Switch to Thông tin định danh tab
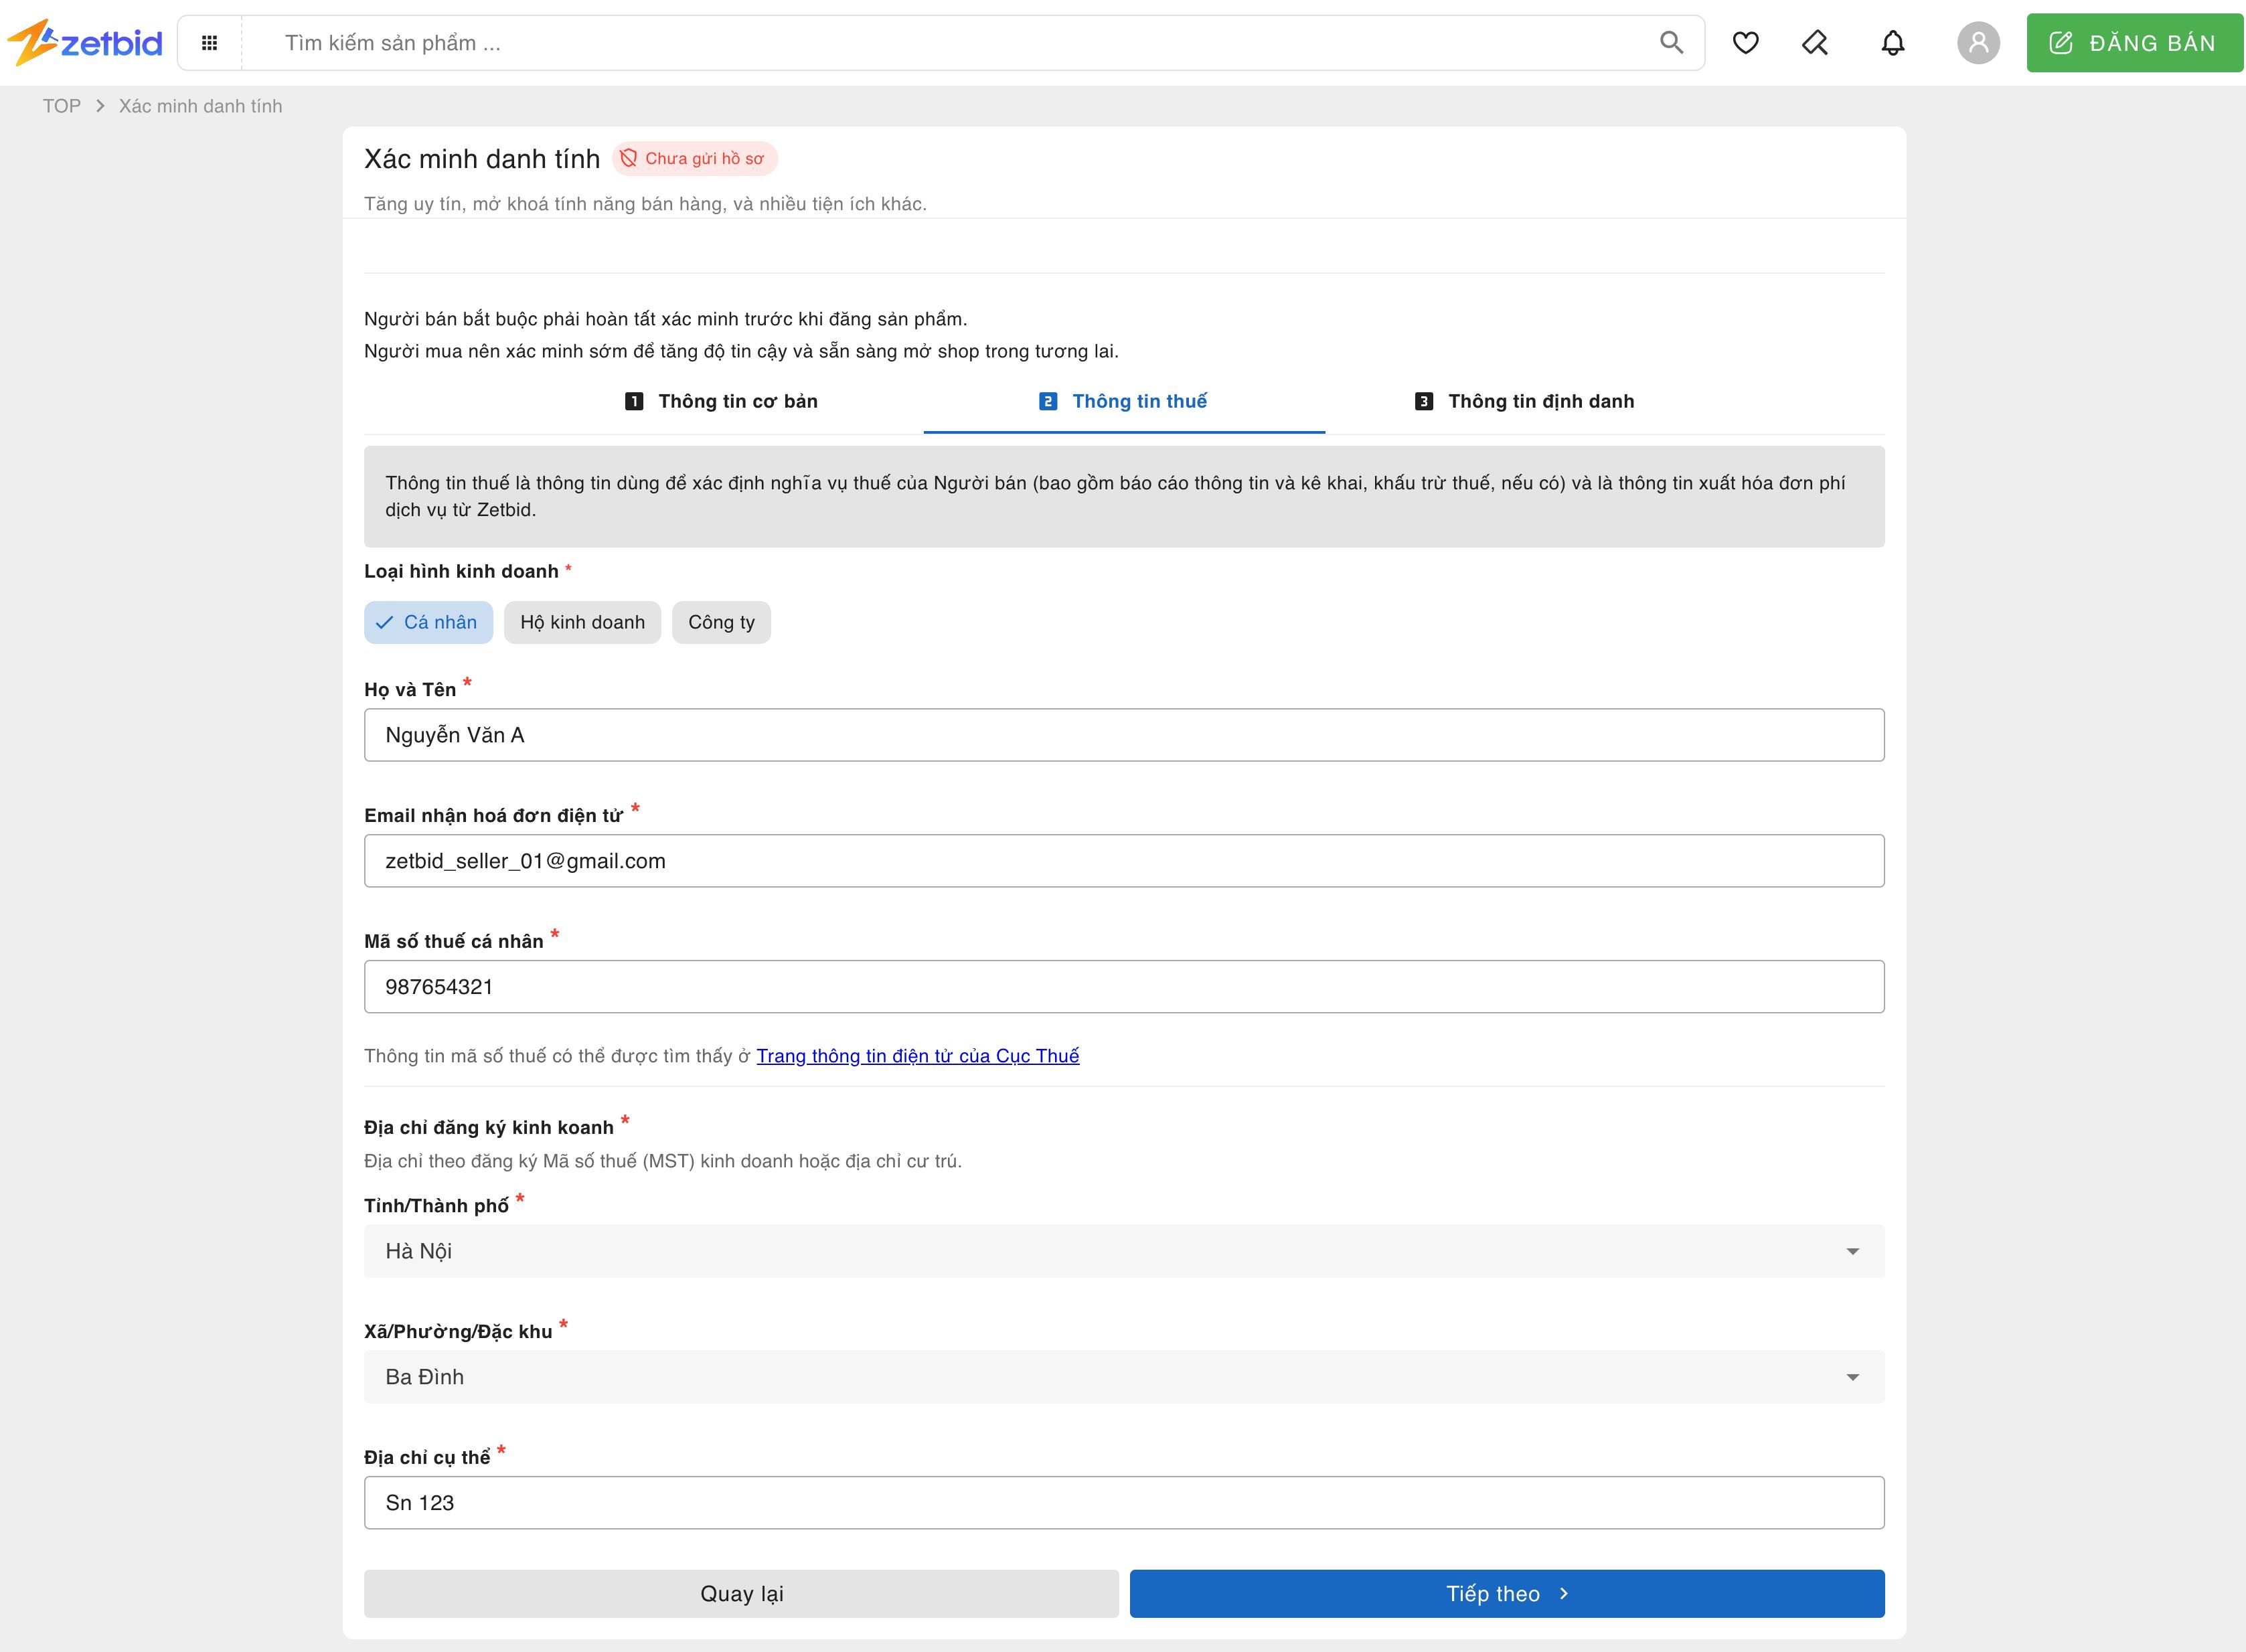 coord(1525,401)
